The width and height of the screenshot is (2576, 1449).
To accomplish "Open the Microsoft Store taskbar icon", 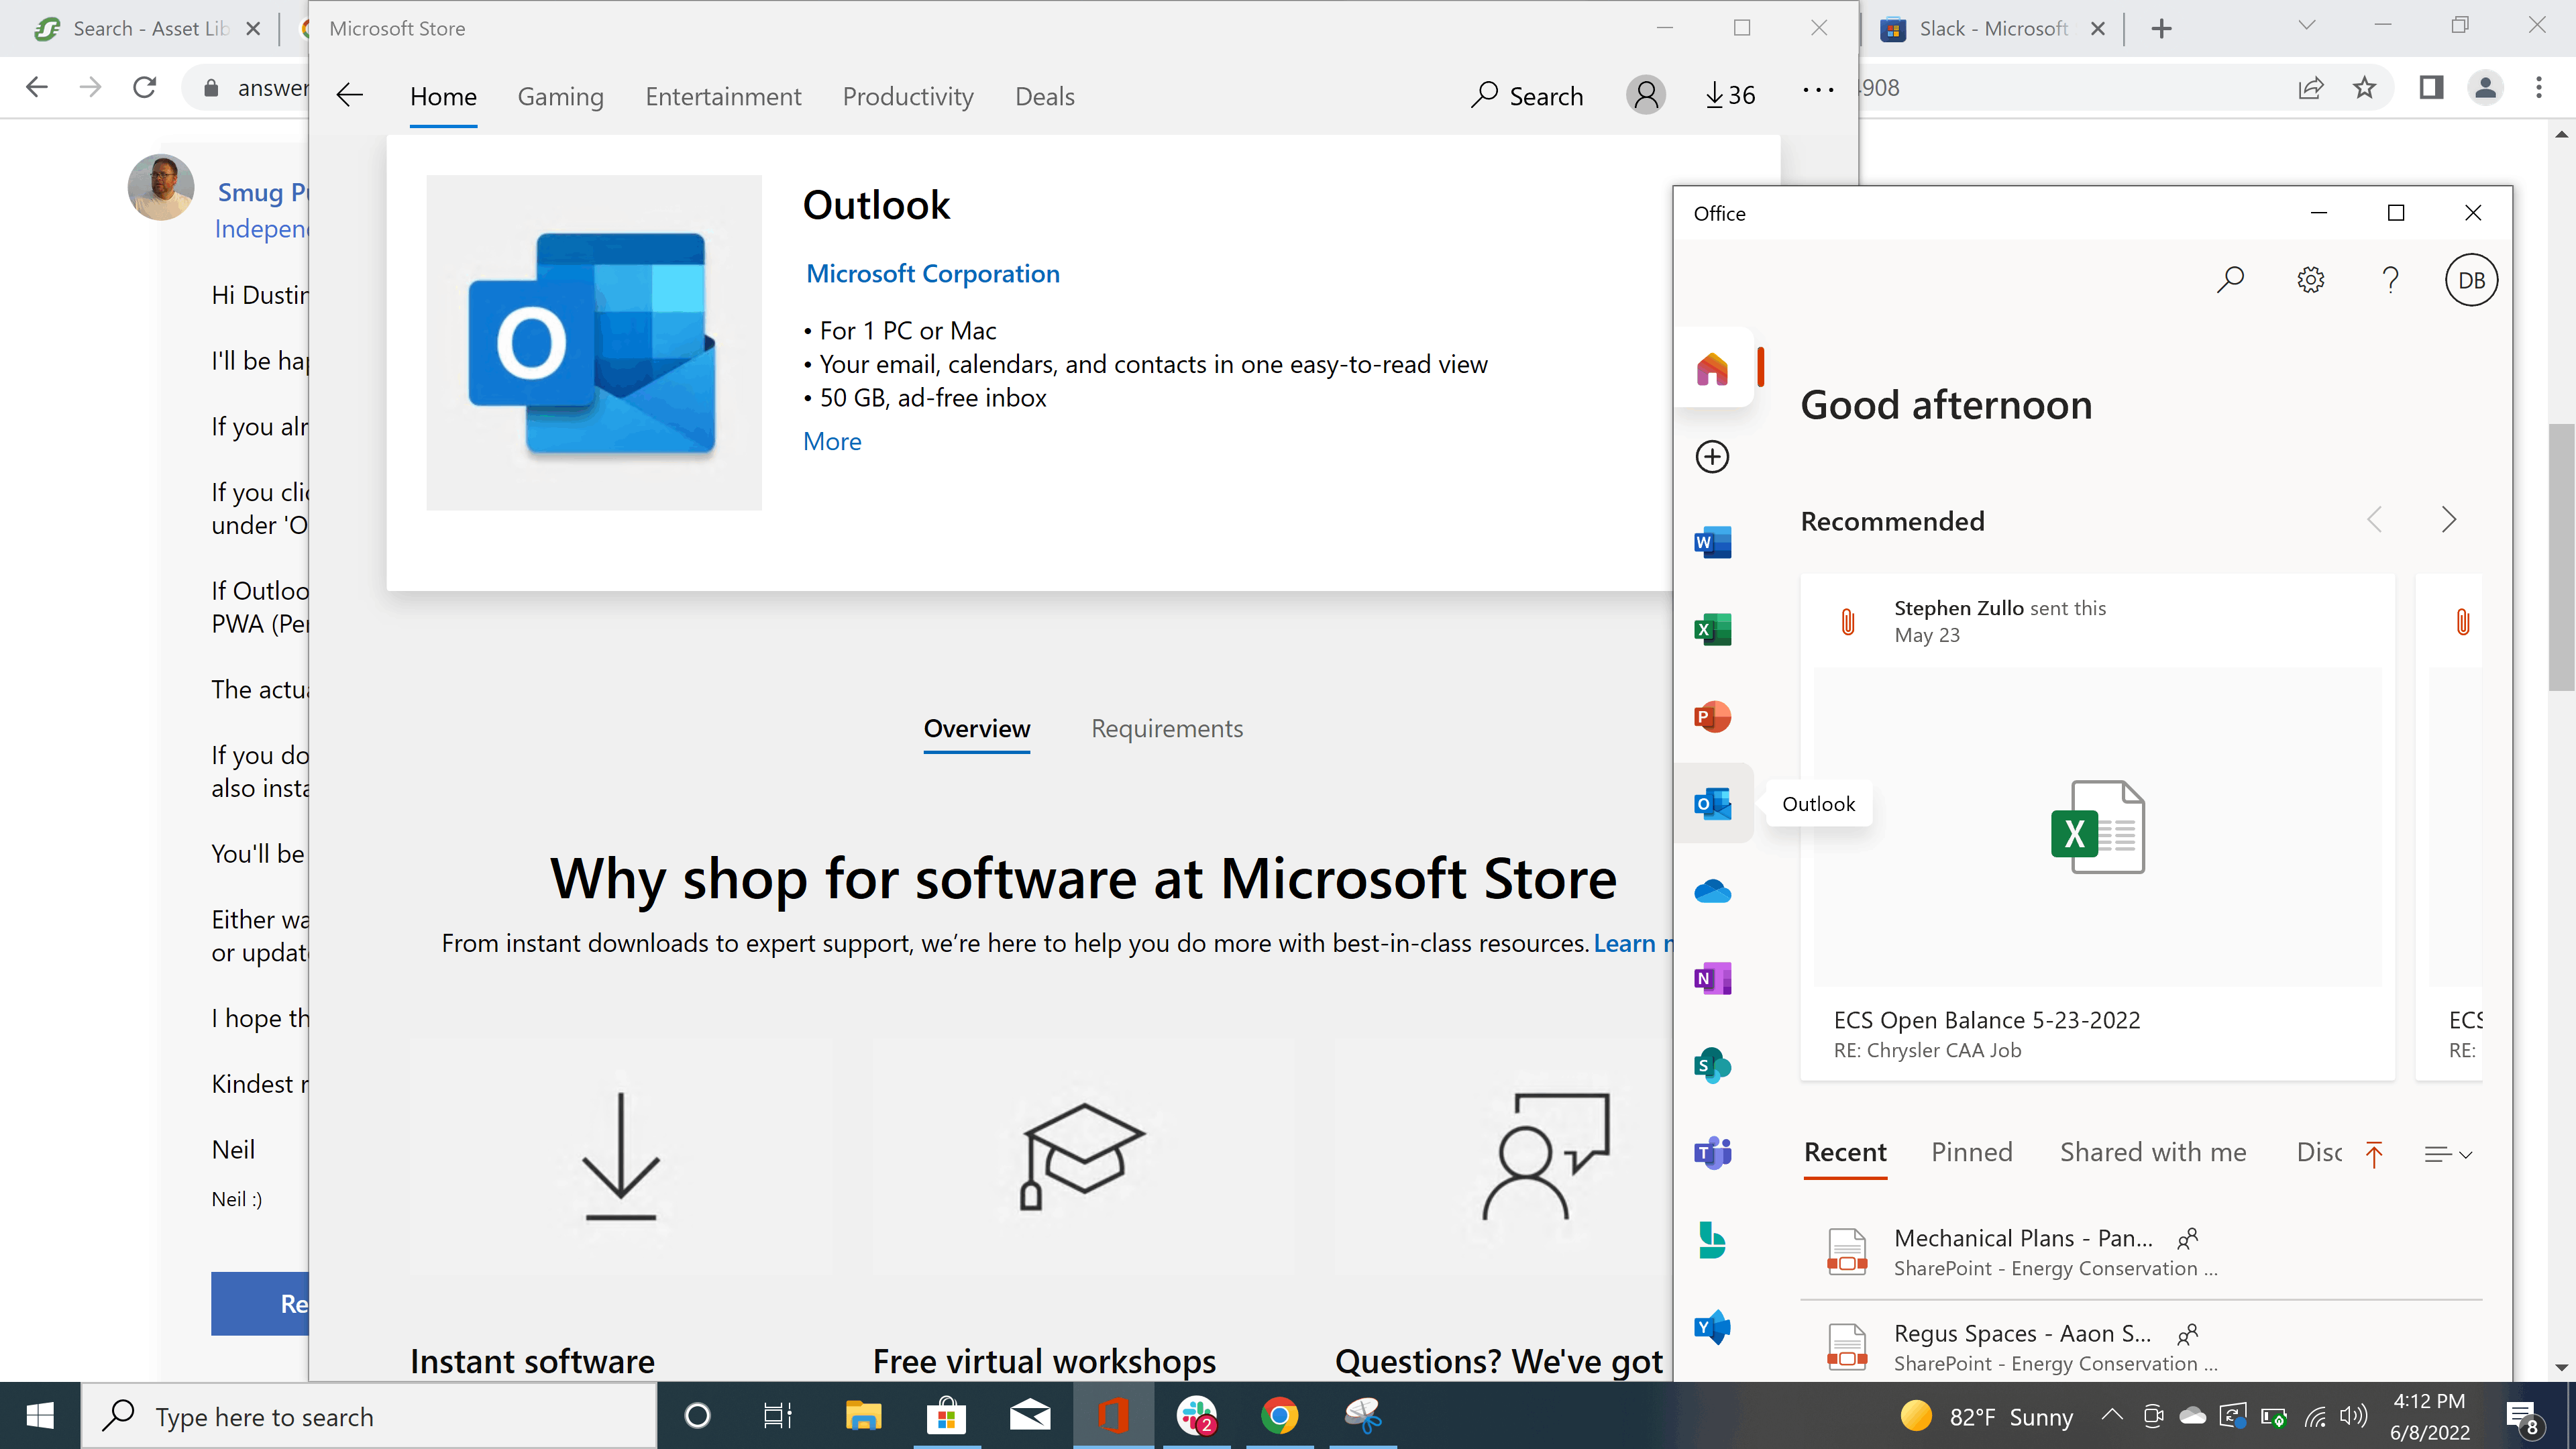I will 946,1416.
